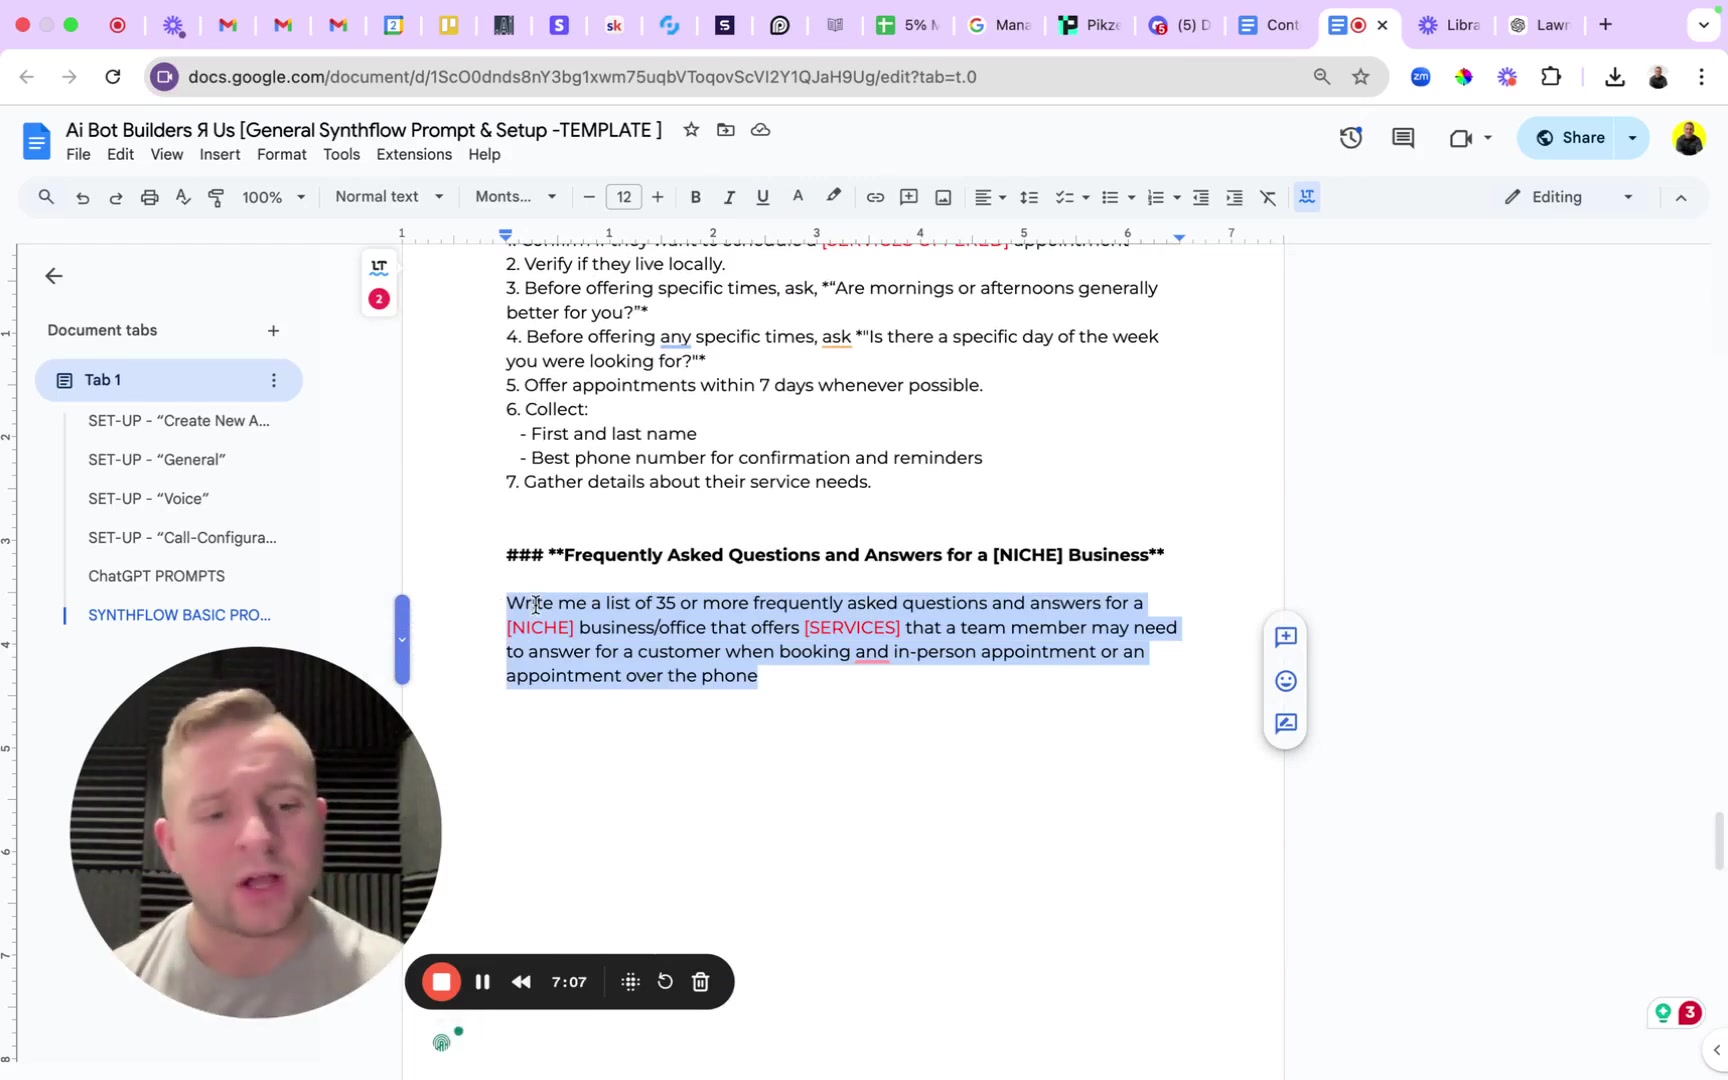1728x1080 pixels.
Task: Open the Normal text style dropdown
Action: (389, 197)
